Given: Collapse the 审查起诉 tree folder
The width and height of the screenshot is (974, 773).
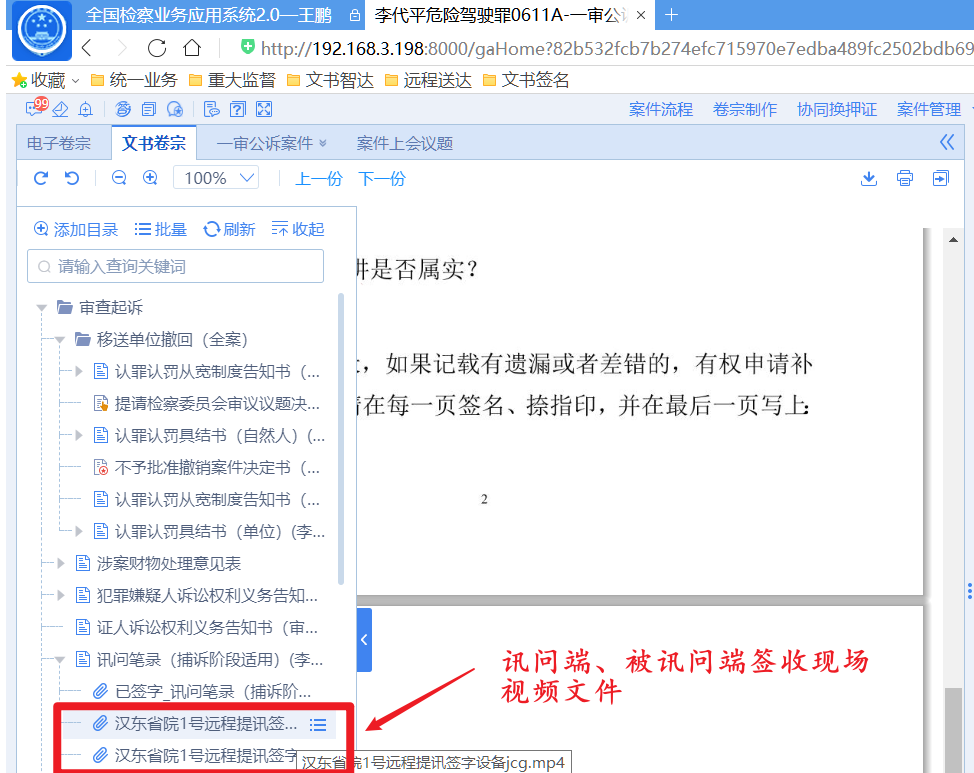Looking at the screenshot, I should point(42,307).
